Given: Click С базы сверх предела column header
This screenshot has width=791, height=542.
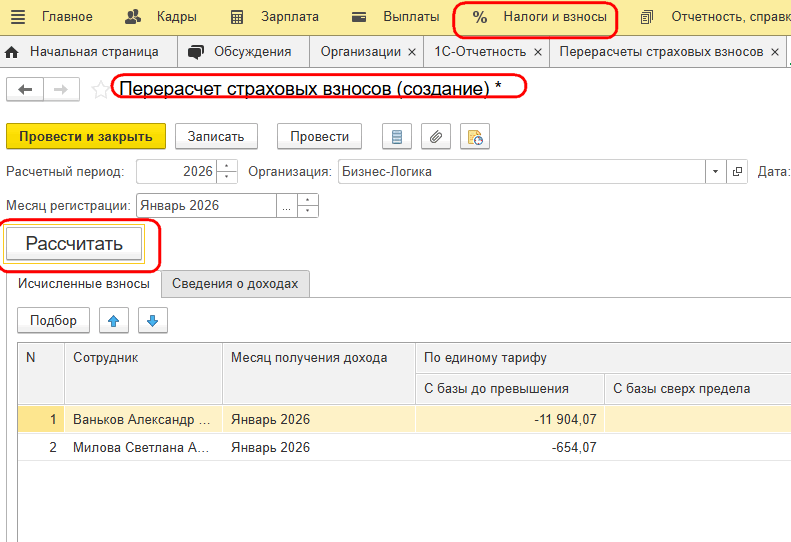Looking at the screenshot, I should coord(698,389).
